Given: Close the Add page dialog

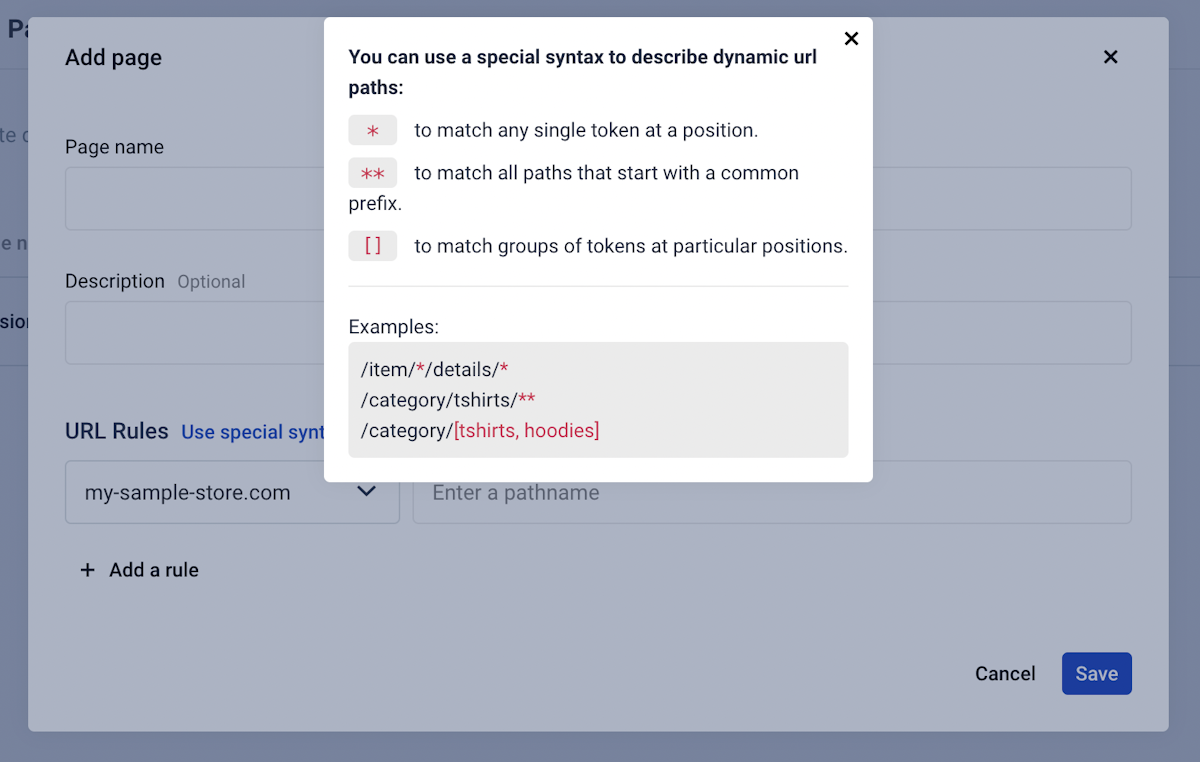Looking at the screenshot, I should click(x=1110, y=57).
